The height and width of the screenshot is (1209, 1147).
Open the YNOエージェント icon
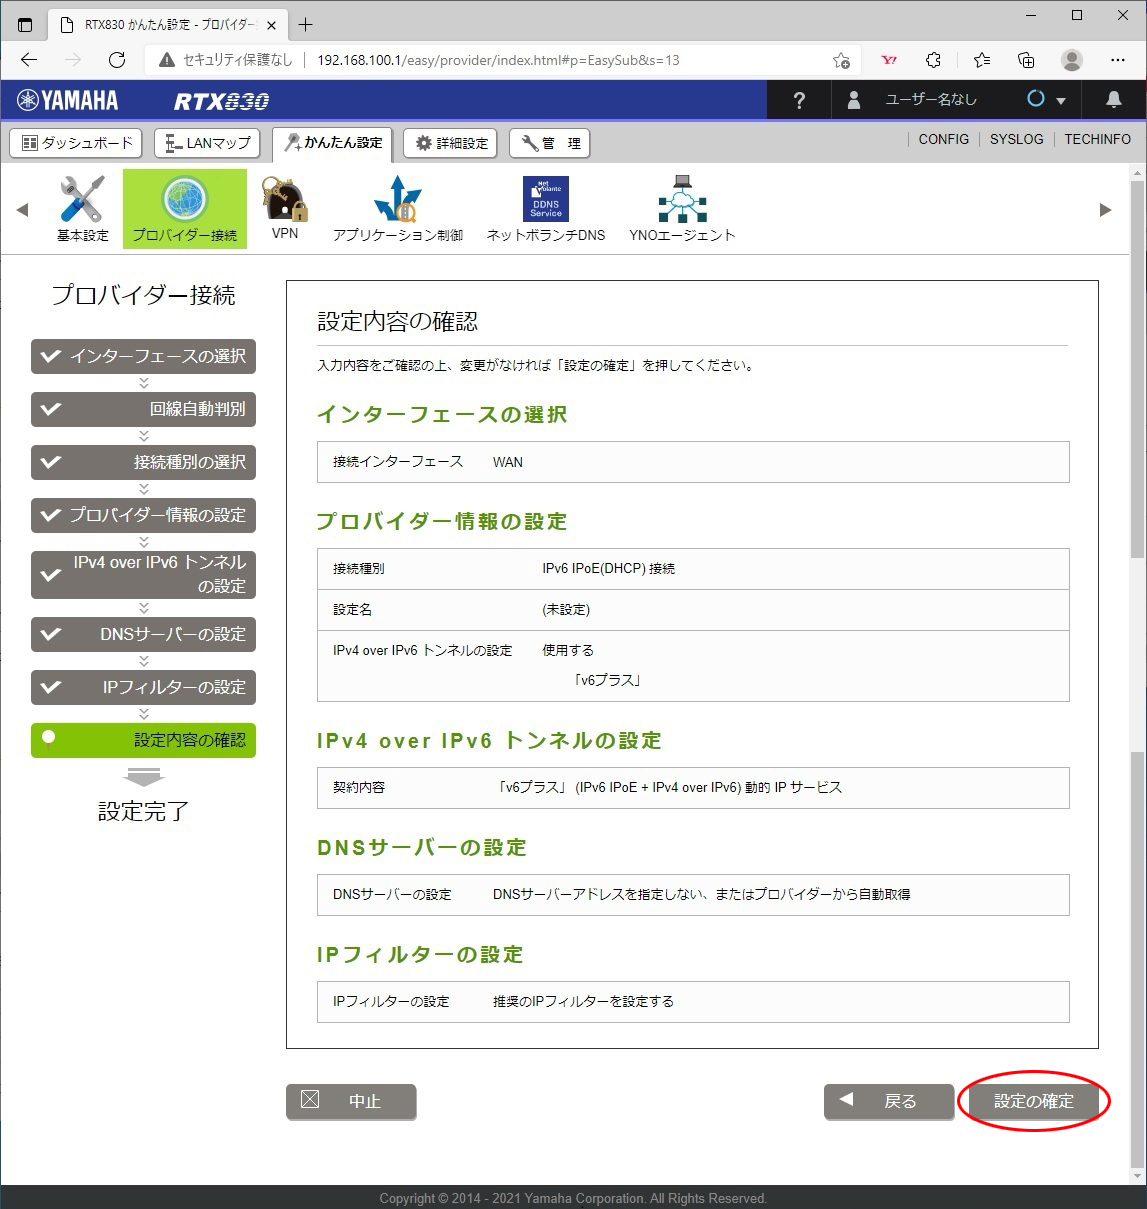click(682, 200)
